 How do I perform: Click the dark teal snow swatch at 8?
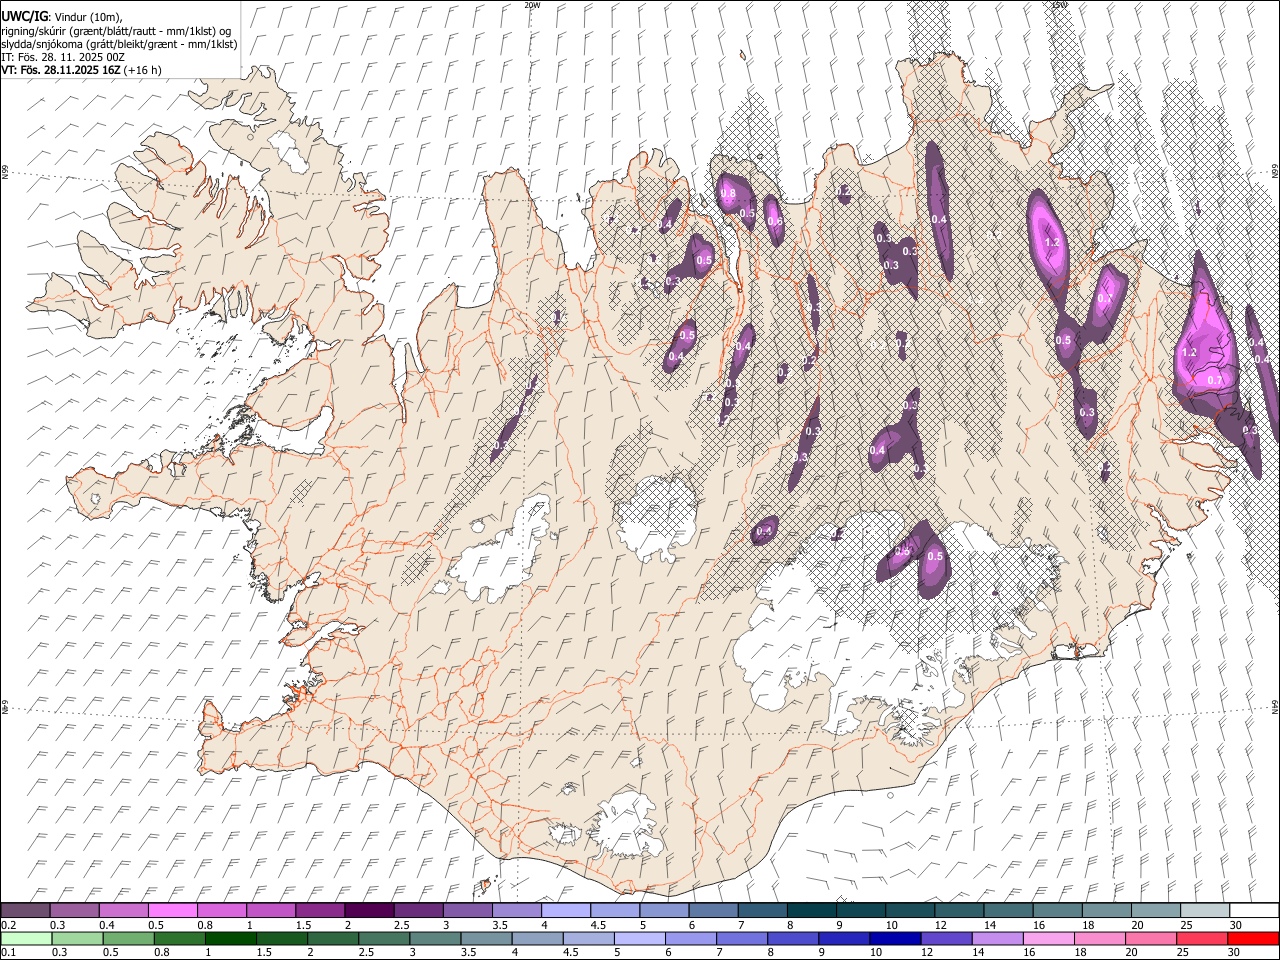tap(811, 910)
